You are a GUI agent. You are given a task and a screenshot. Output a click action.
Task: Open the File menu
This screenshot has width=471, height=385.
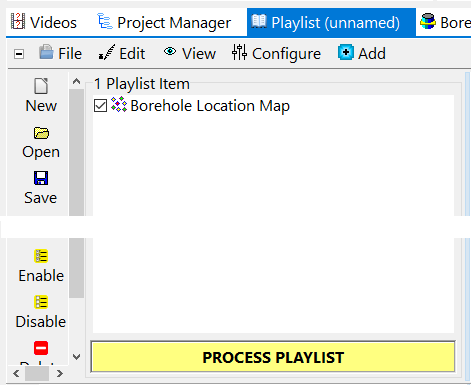(60, 53)
